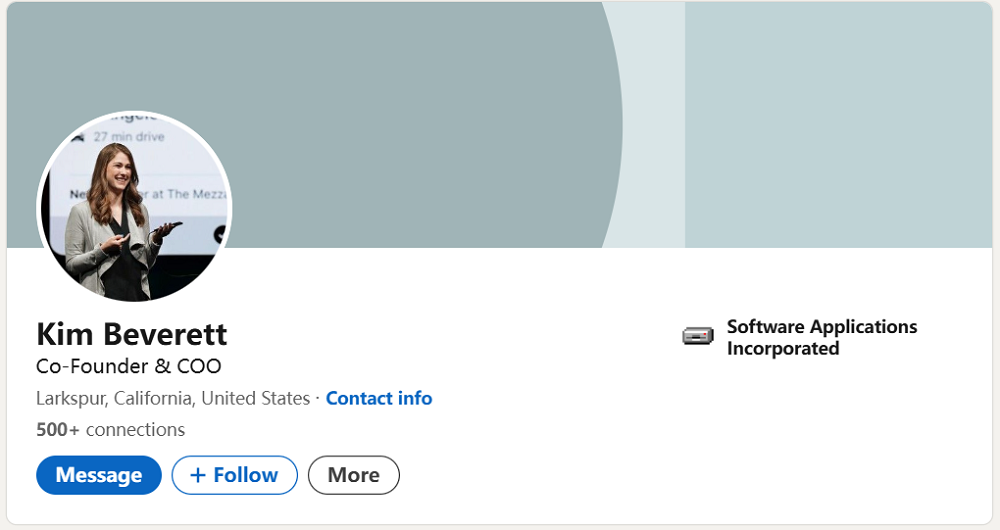Screen dimensions: 1000x530
Task: Click the Larkspur, California location text
Action: [x=113, y=398]
